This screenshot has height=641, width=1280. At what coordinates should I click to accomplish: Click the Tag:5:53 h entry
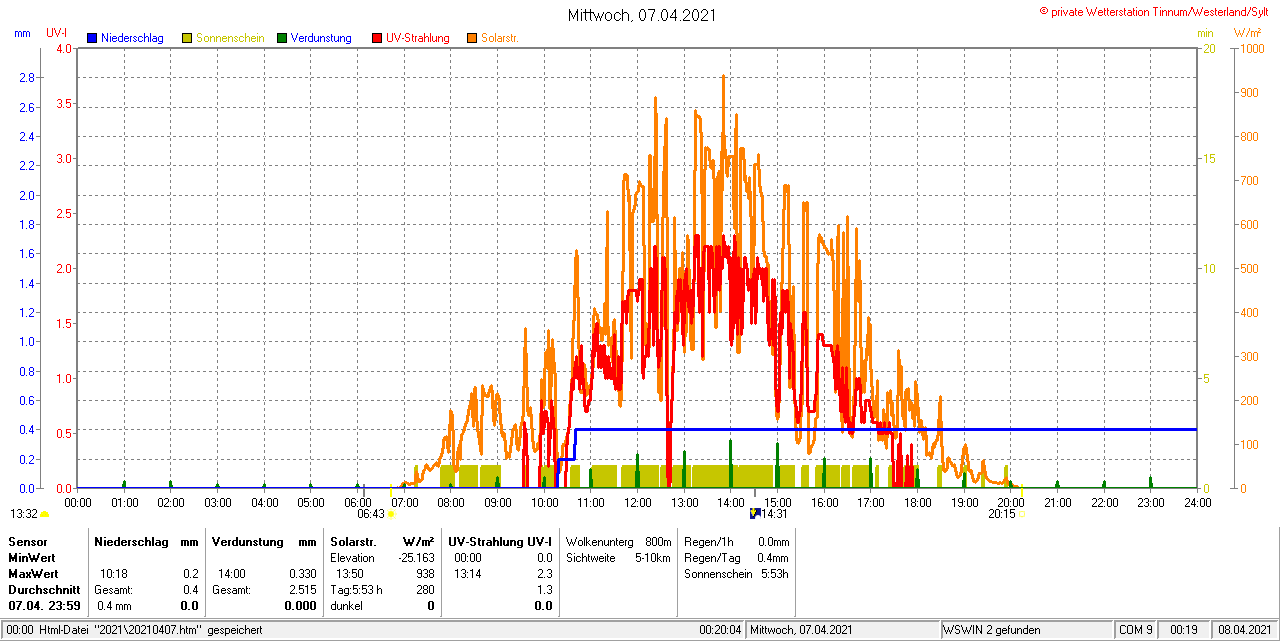click(x=356, y=590)
